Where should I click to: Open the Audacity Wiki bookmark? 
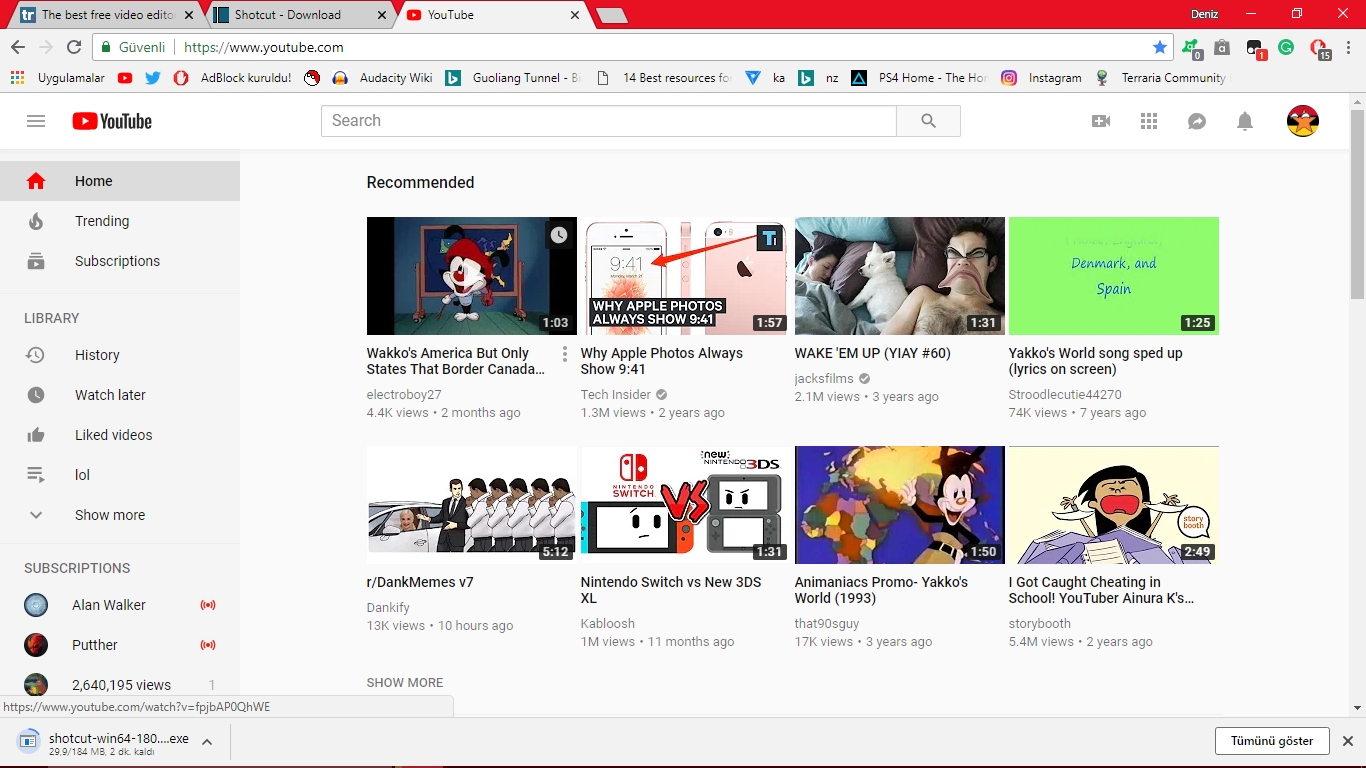382,78
